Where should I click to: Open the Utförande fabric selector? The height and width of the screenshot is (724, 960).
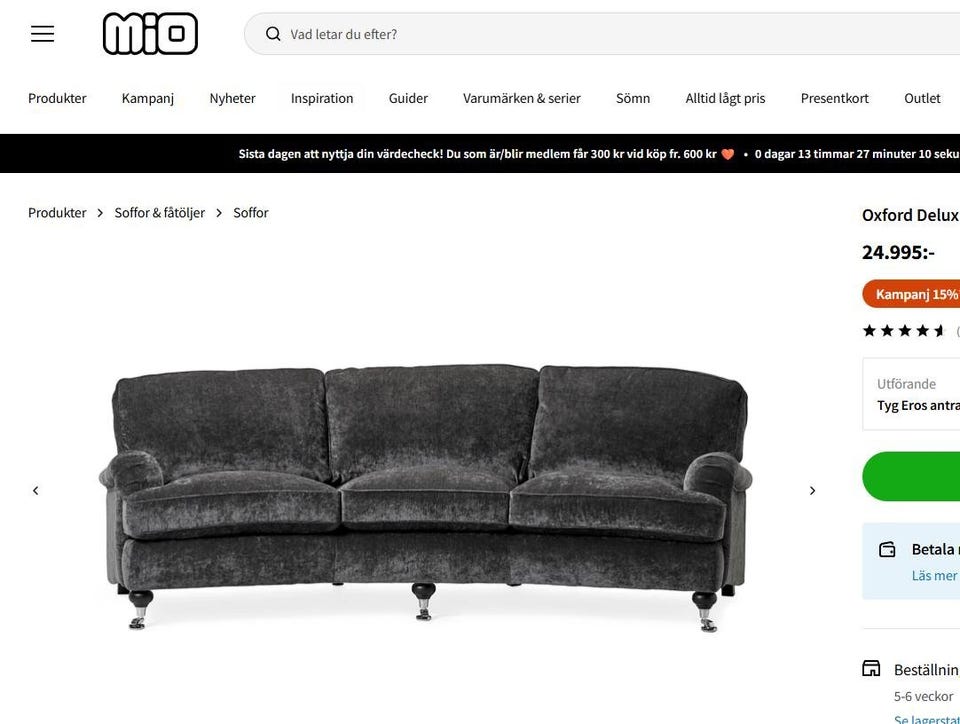point(912,395)
